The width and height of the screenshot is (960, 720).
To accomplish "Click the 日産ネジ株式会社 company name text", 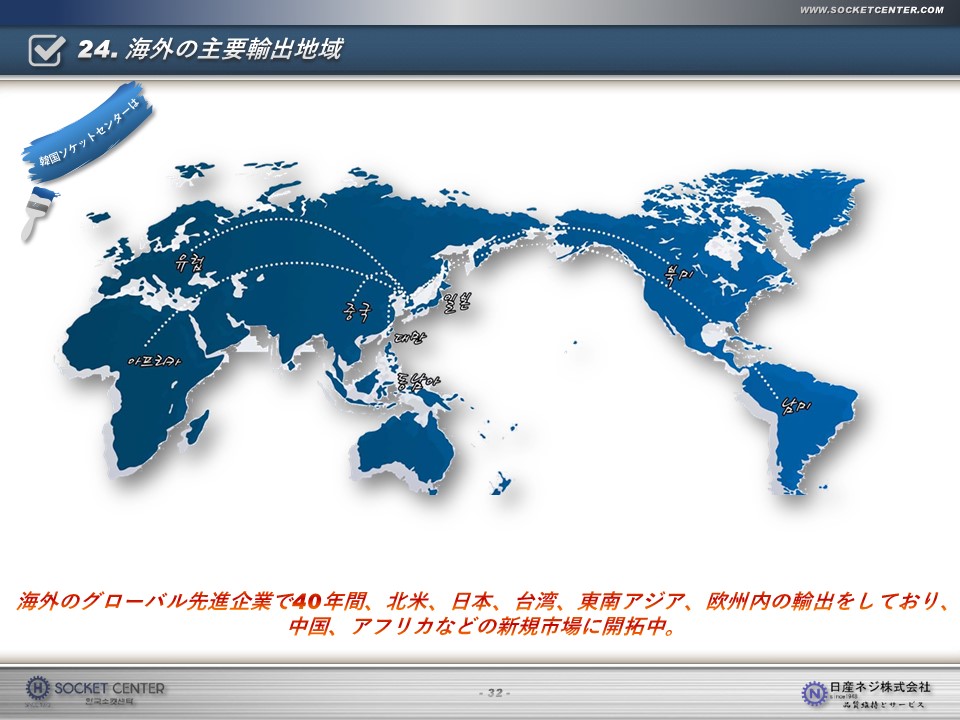I will click(x=880, y=686).
